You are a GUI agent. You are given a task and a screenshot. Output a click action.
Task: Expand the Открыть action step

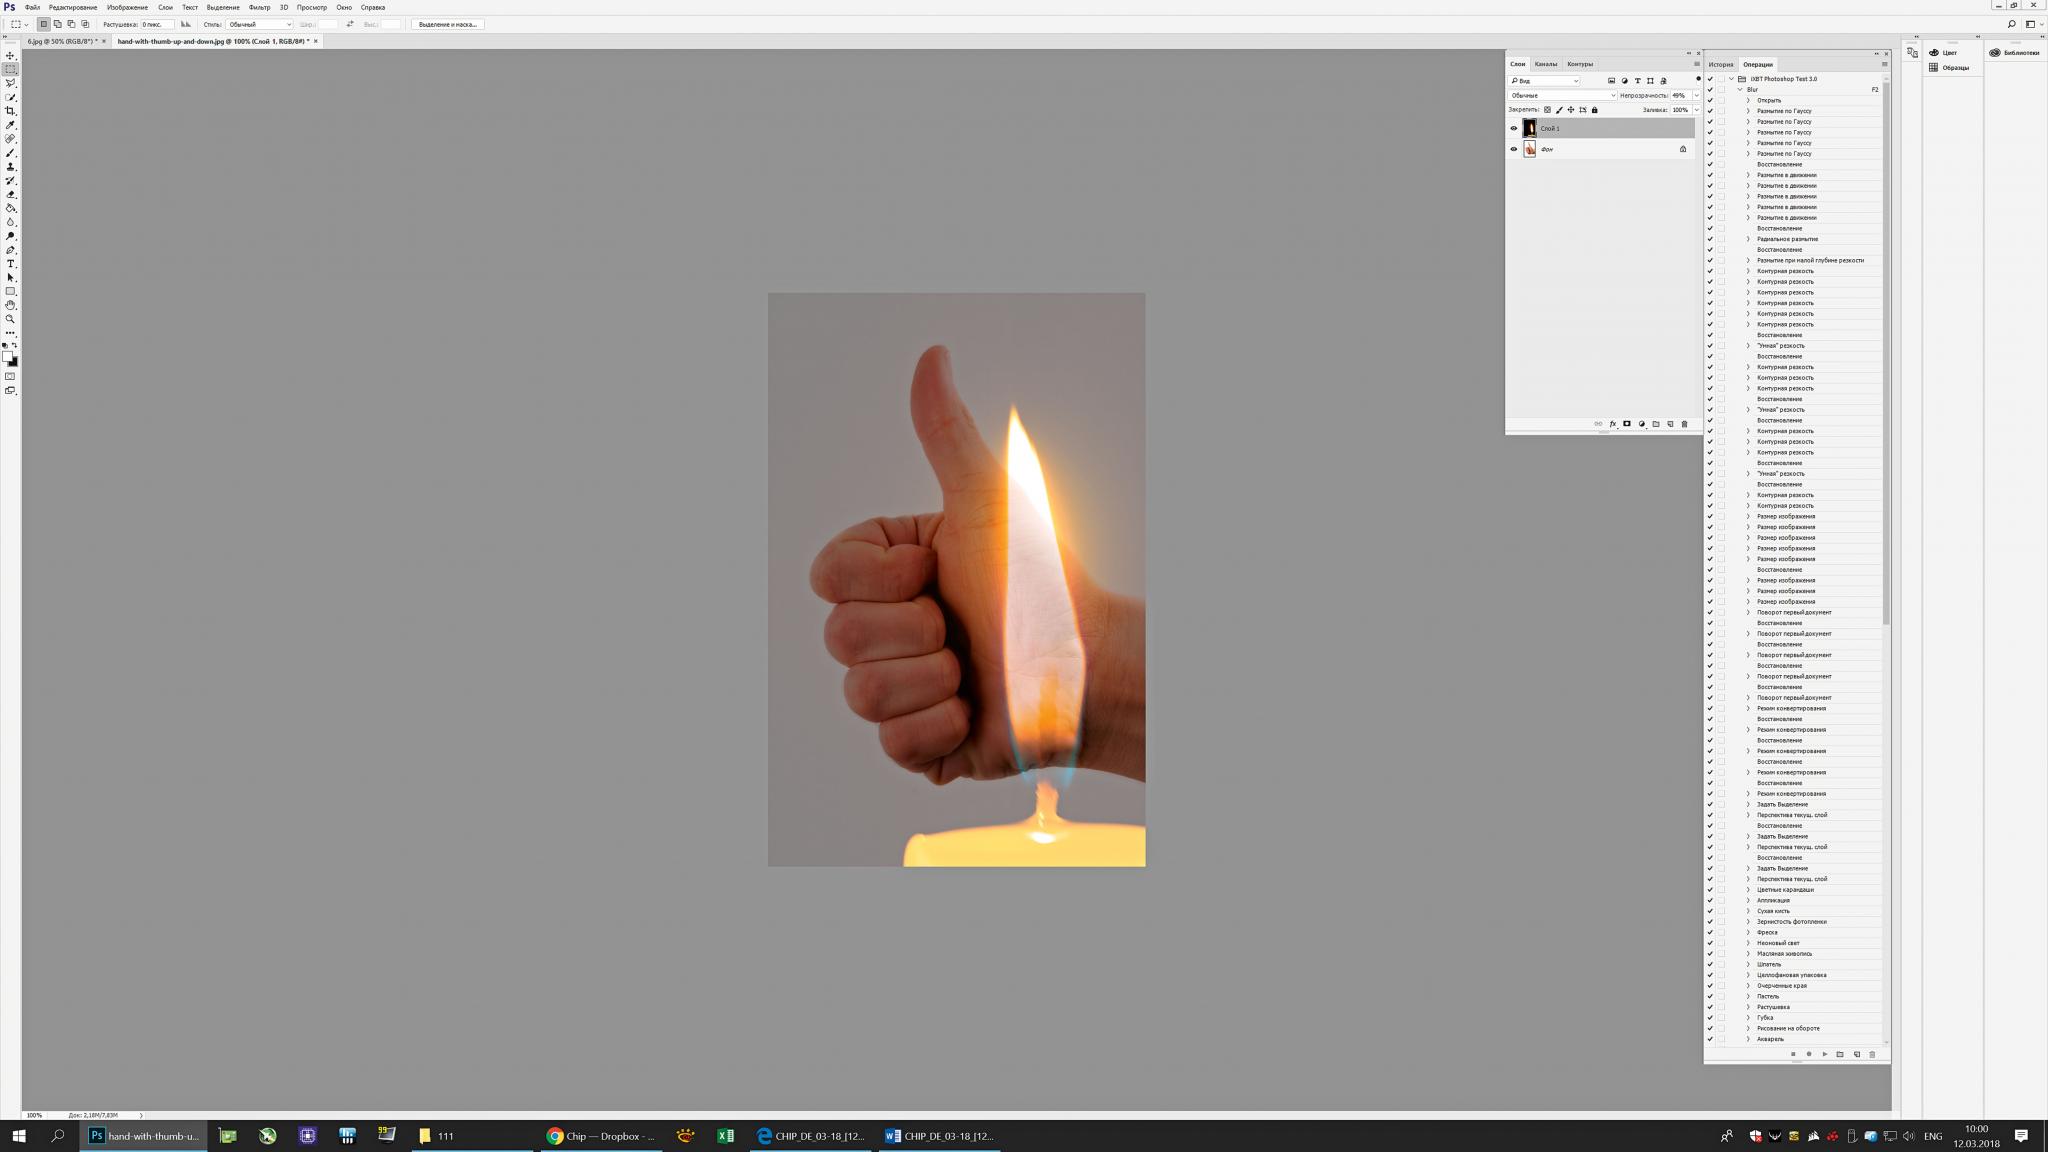point(1748,100)
